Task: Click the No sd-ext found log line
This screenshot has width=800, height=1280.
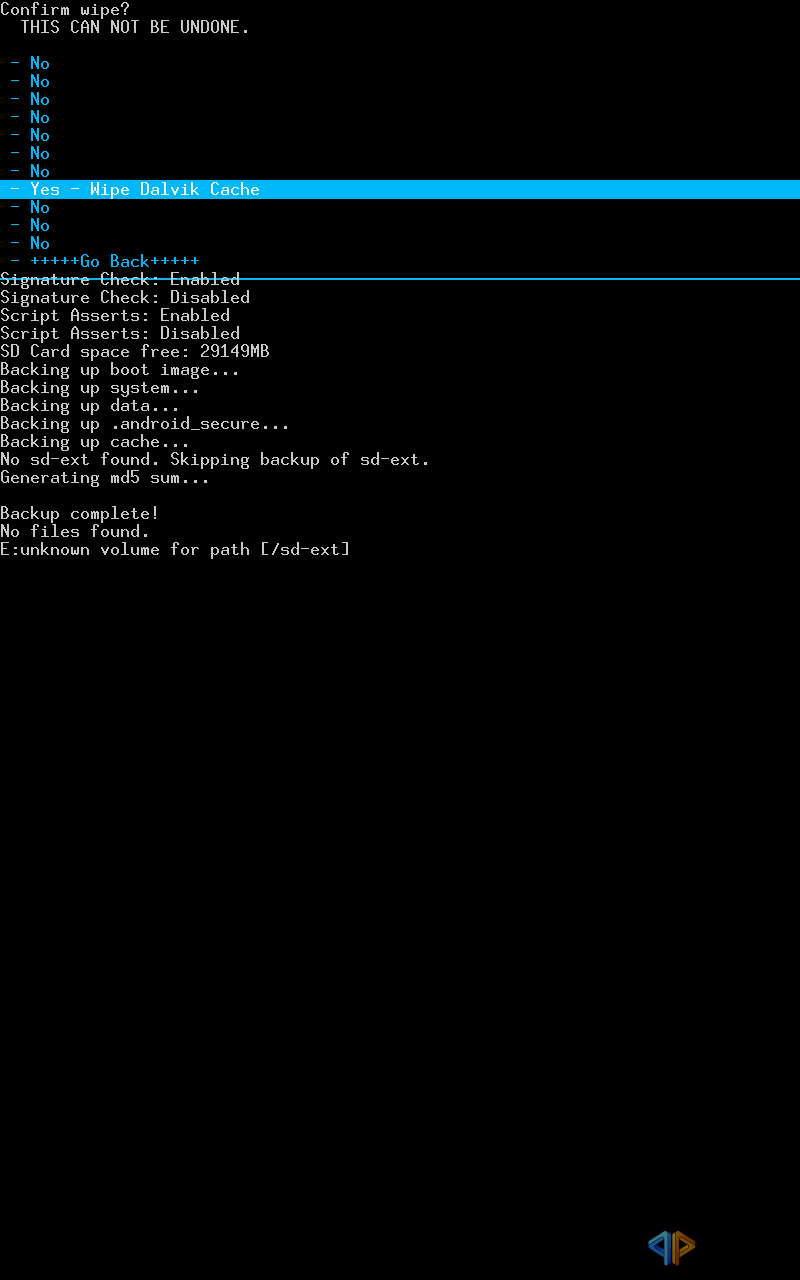Action: [215, 459]
